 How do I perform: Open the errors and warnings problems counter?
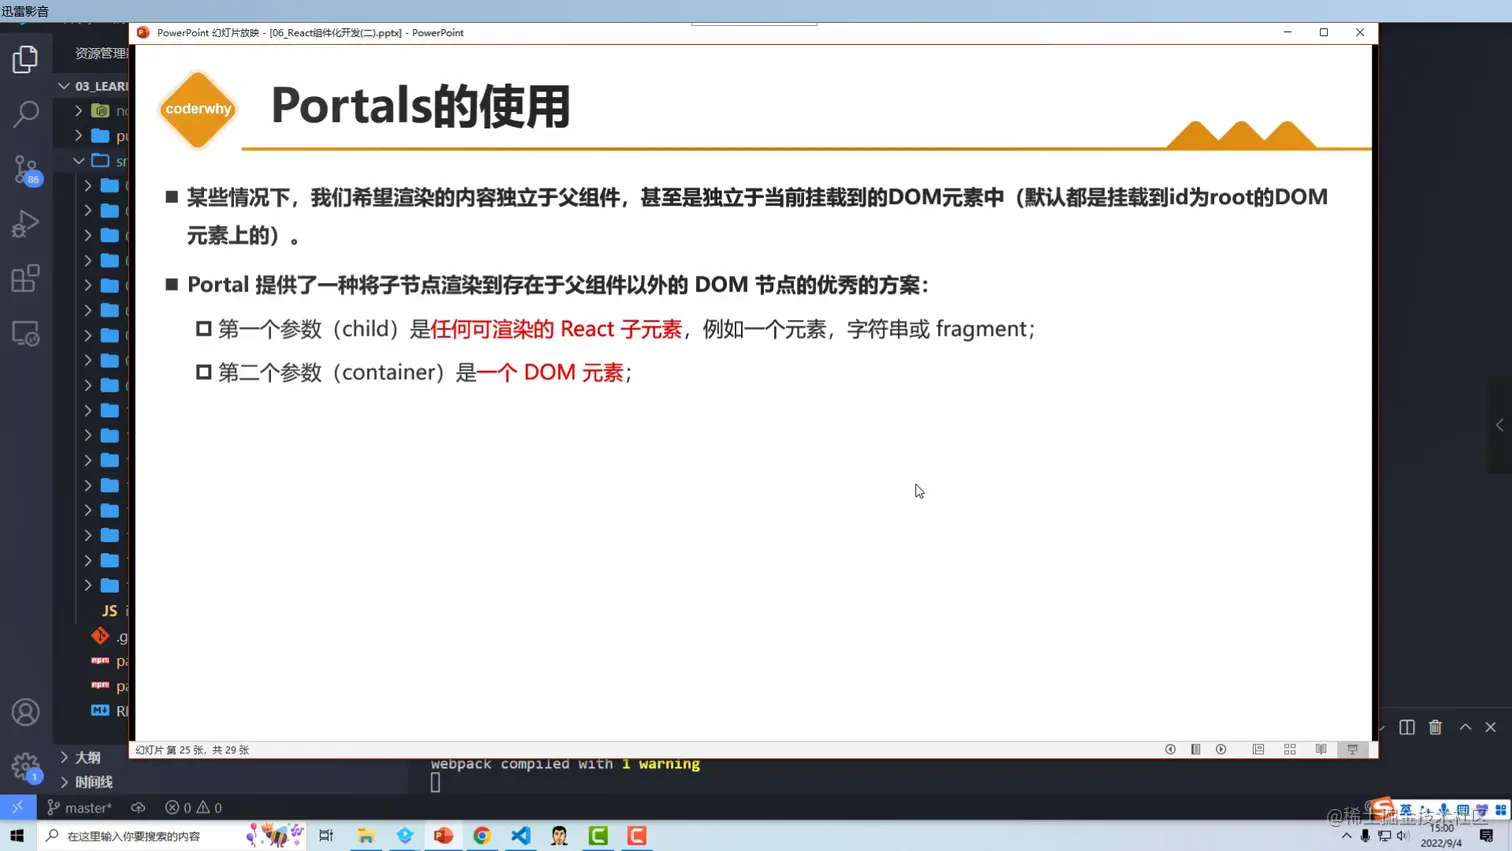194,807
